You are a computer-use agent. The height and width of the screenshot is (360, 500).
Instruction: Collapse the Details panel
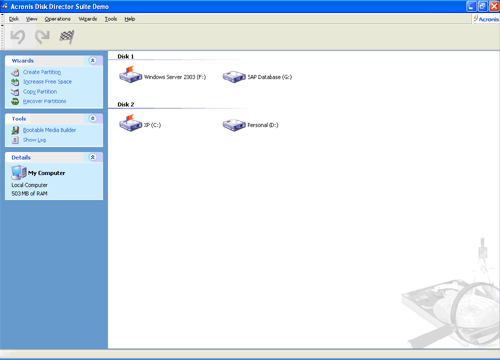(93, 157)
